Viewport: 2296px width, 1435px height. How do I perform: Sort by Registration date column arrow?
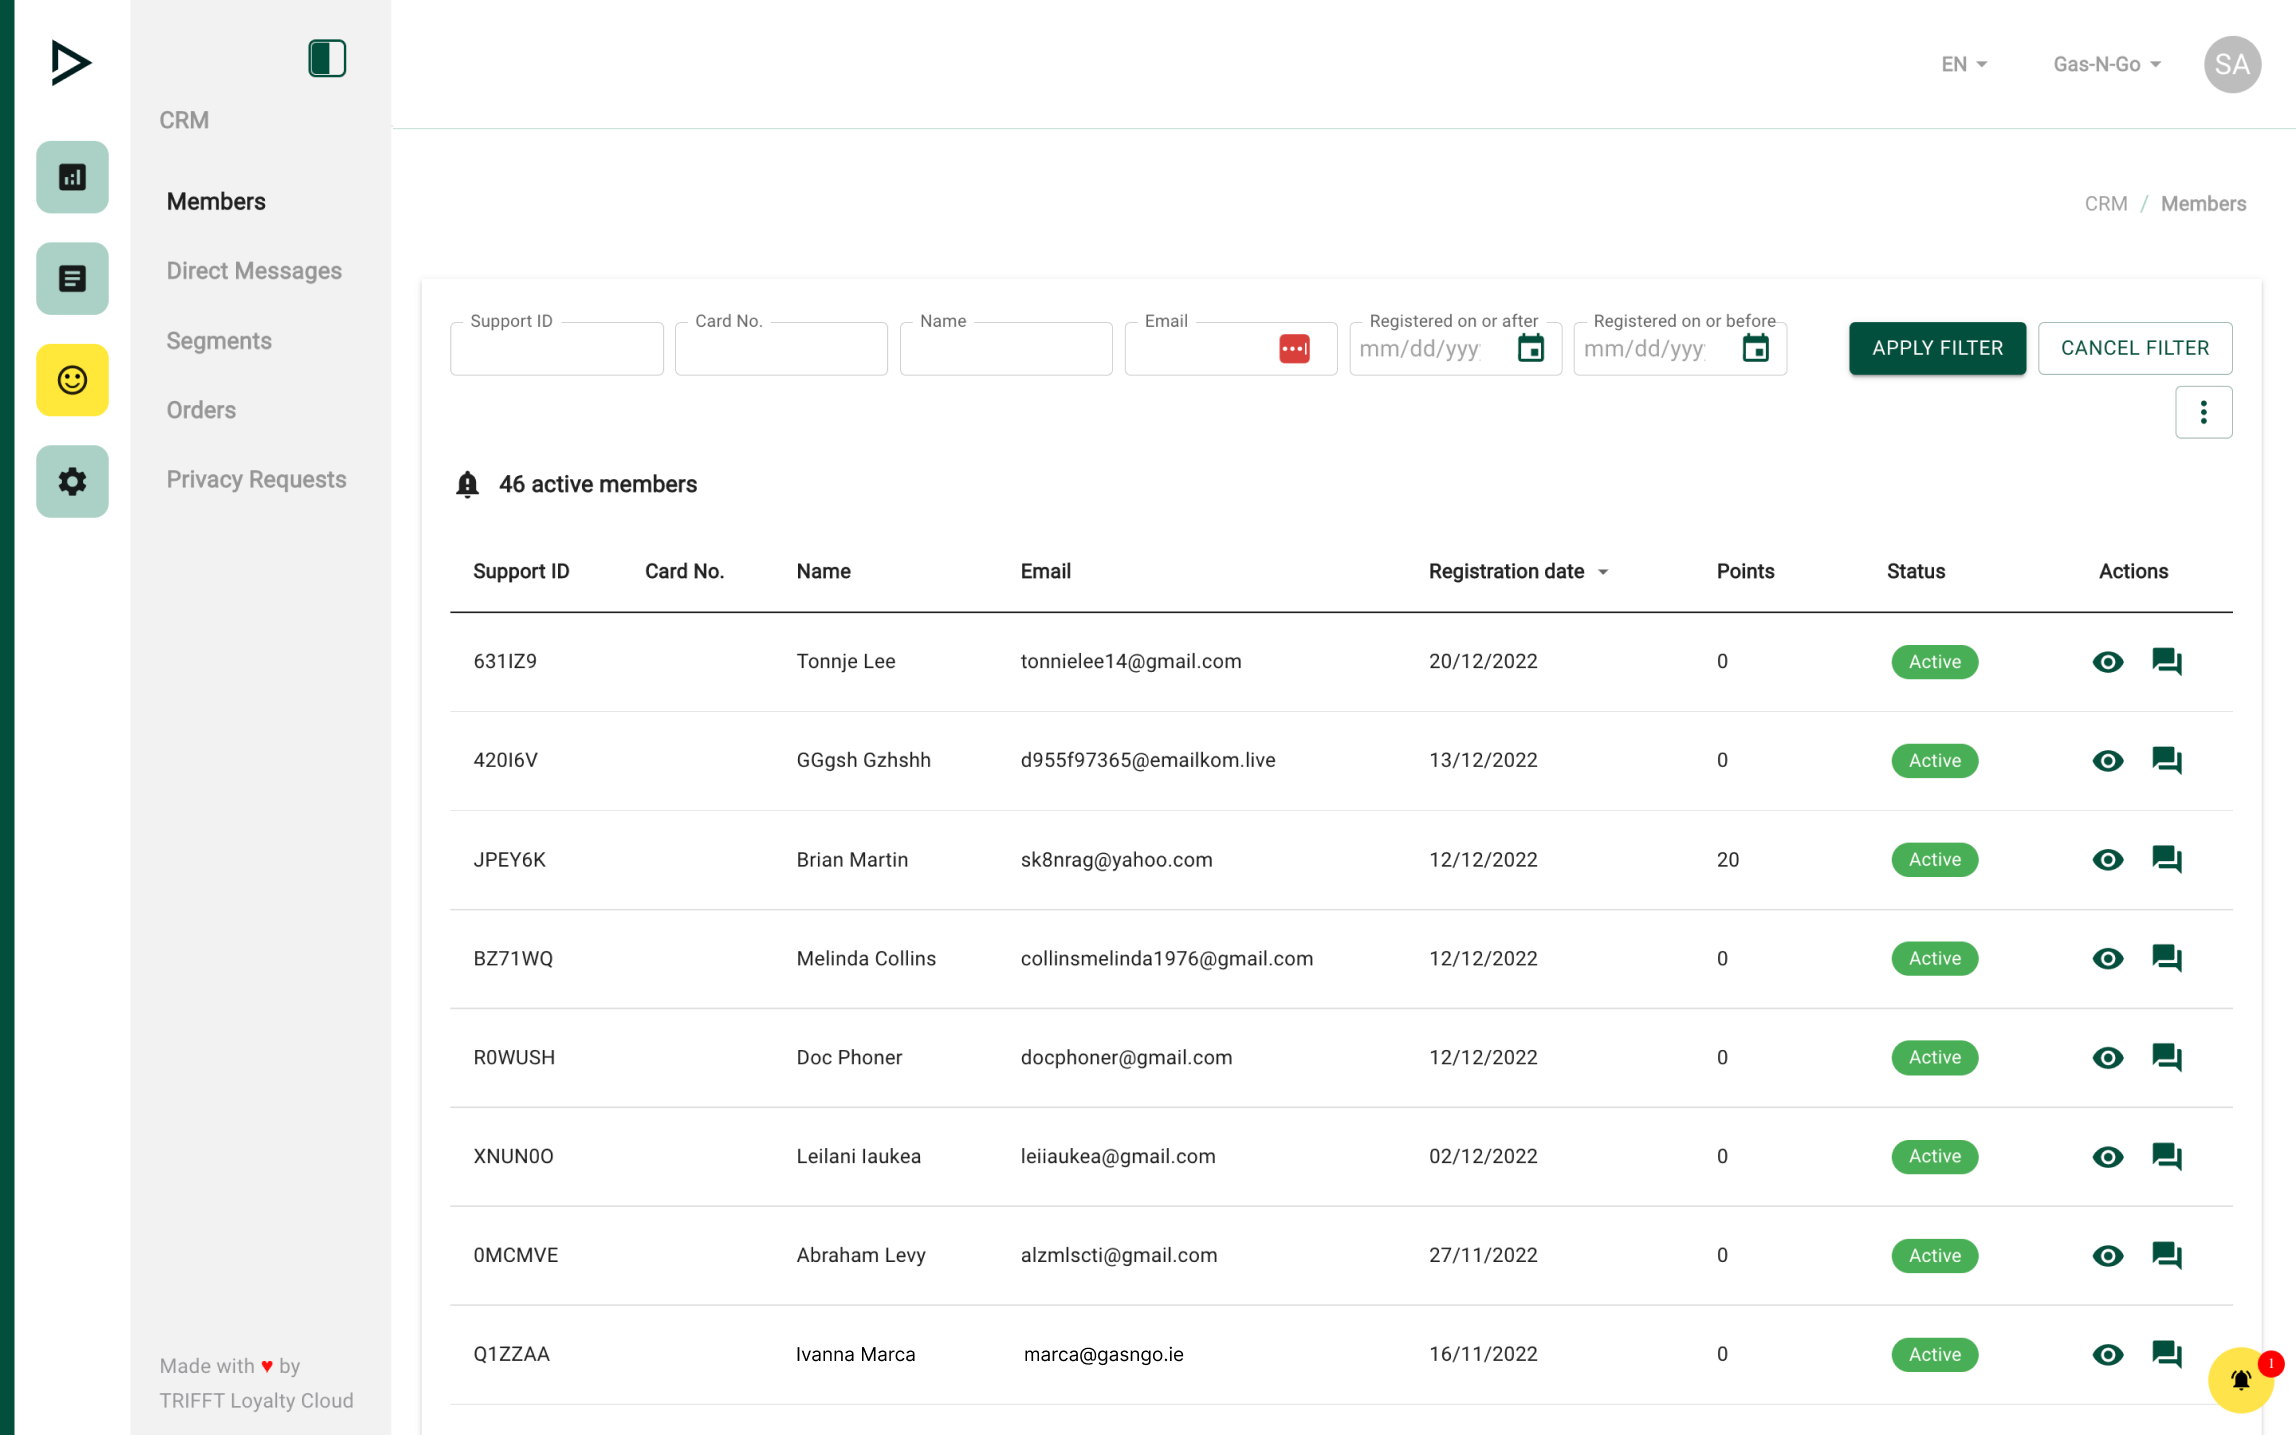coord(1603,572)
